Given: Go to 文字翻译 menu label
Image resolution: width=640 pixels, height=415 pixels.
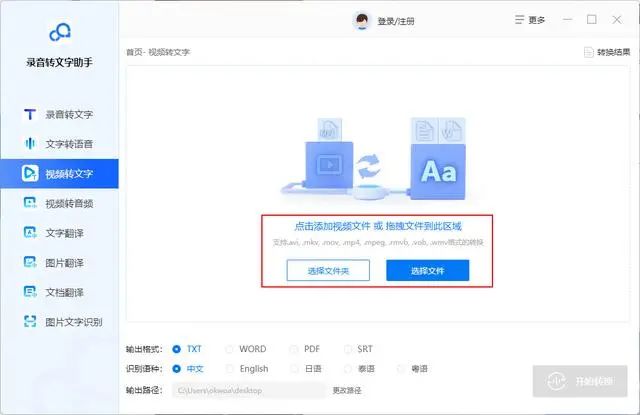Looking at the screenshot, I should [x=64, y=233].
